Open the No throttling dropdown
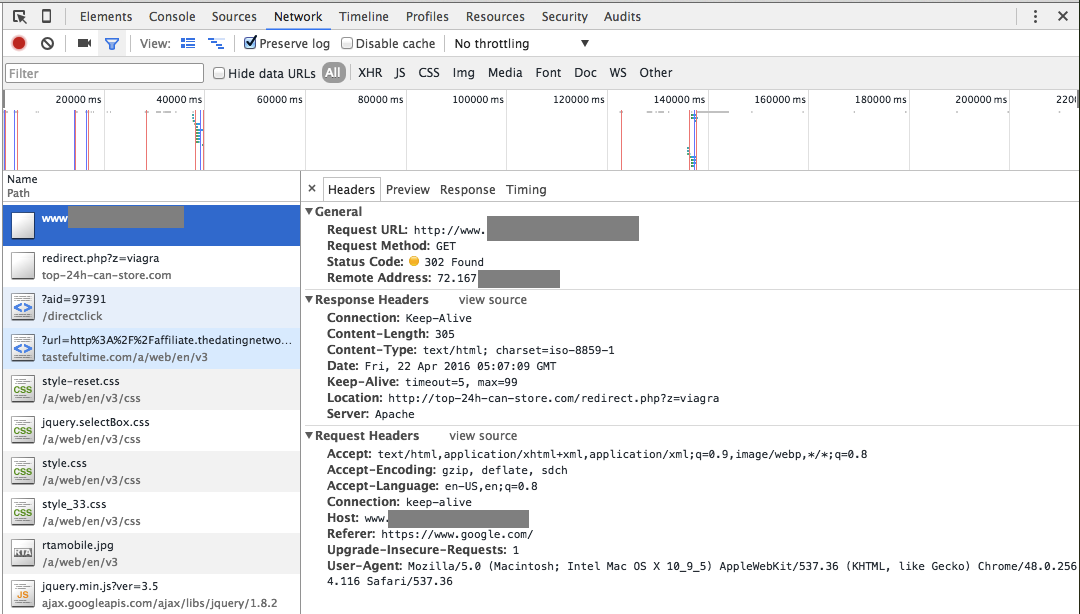The image size is (1080, 614). [520, 43]
